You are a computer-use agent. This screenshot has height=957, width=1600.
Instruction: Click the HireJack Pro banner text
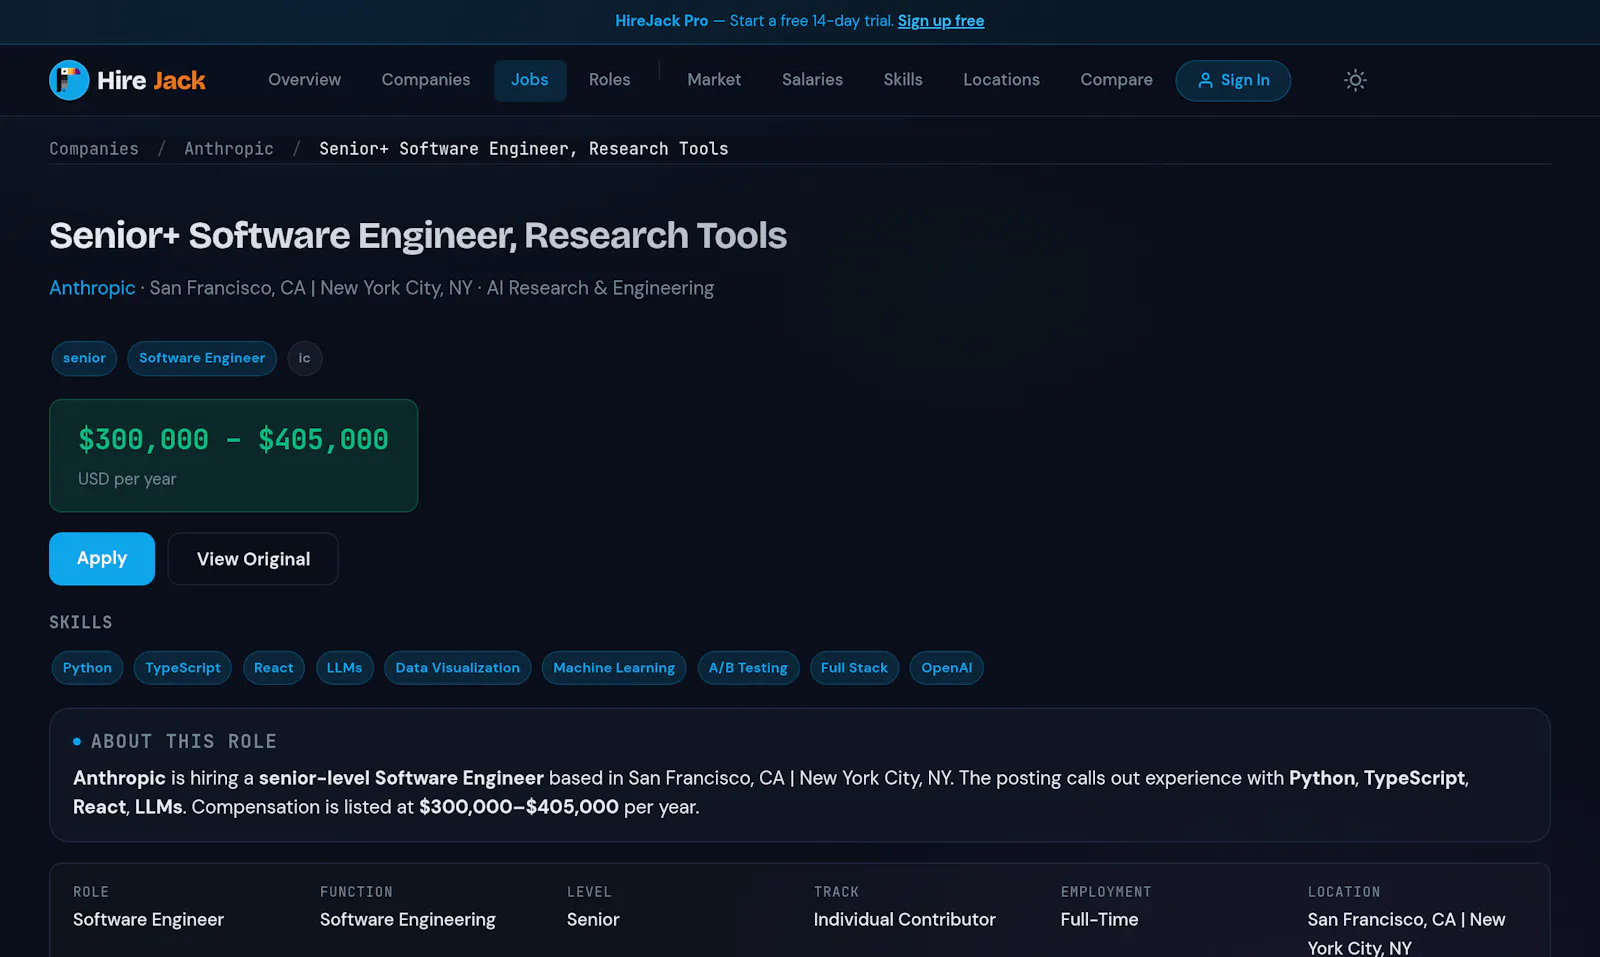click(661, 21)
